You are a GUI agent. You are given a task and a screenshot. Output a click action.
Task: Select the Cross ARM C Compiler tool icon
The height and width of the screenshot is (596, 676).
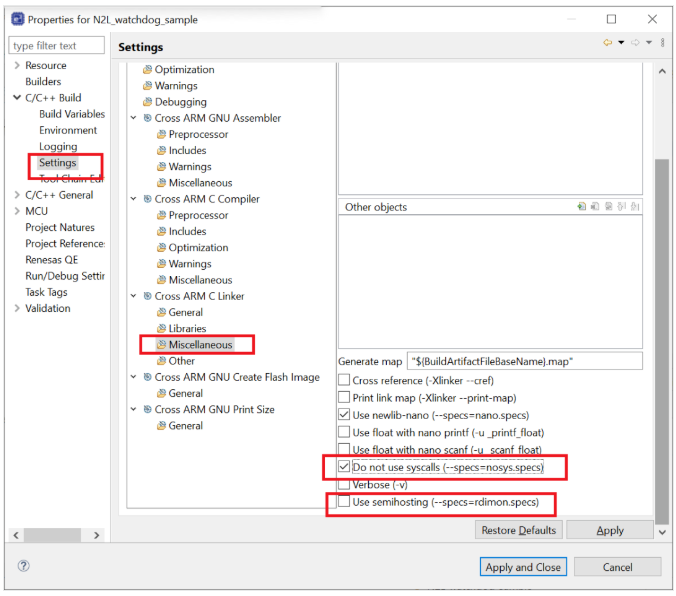[x=147, y=199]
